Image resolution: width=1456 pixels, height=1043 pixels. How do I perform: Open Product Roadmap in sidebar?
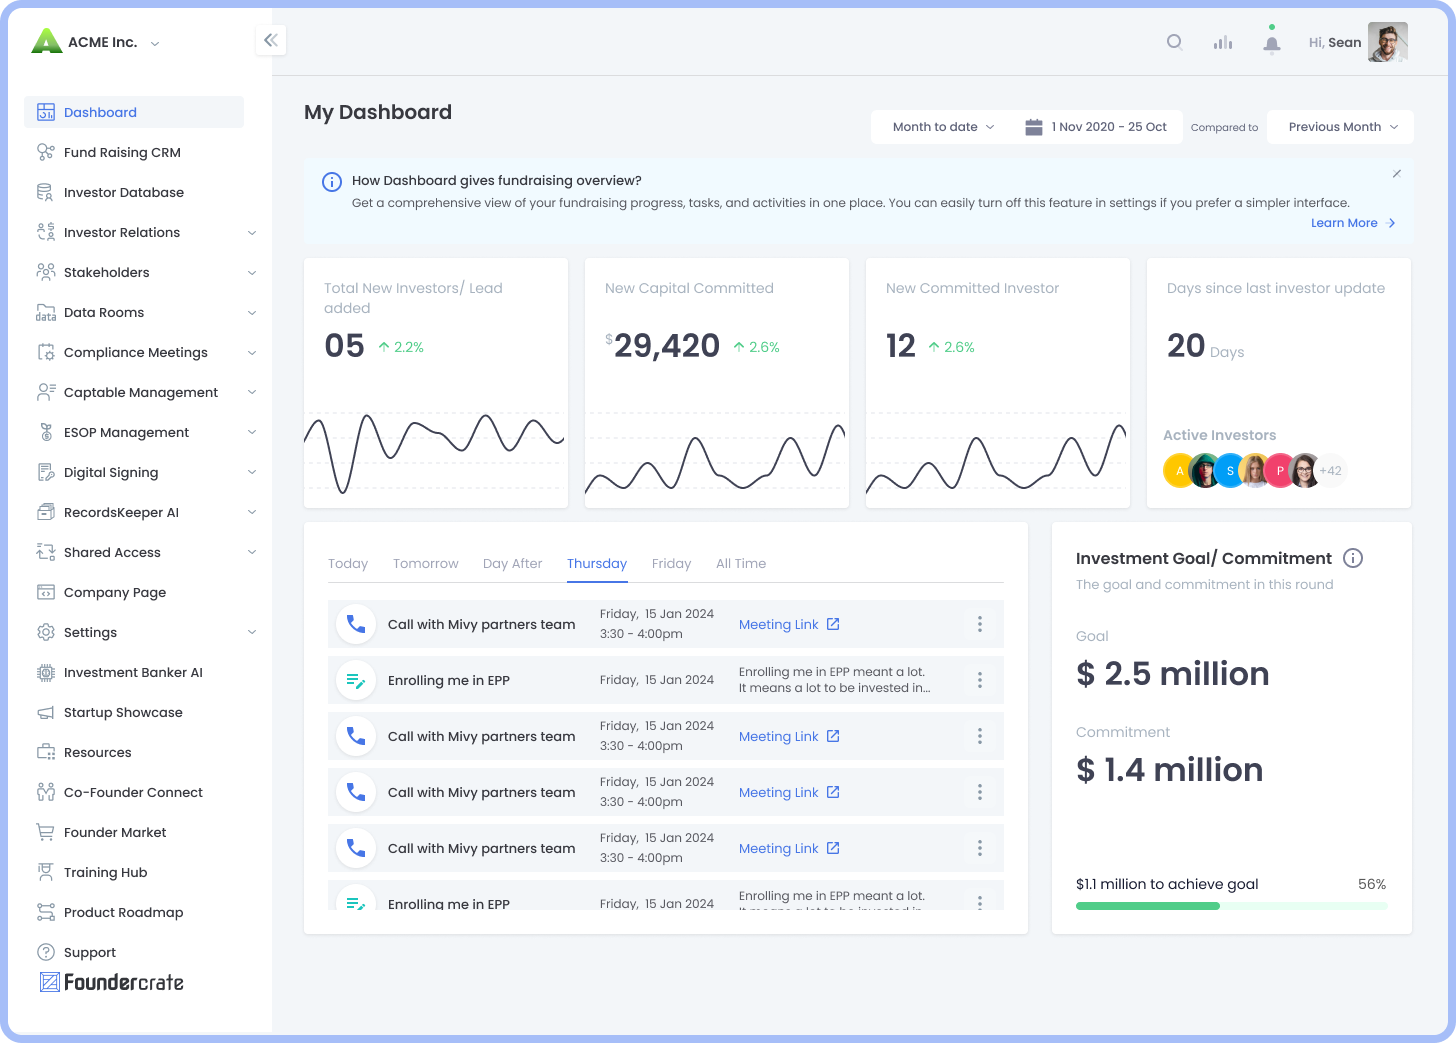click(x=123, y=912)
